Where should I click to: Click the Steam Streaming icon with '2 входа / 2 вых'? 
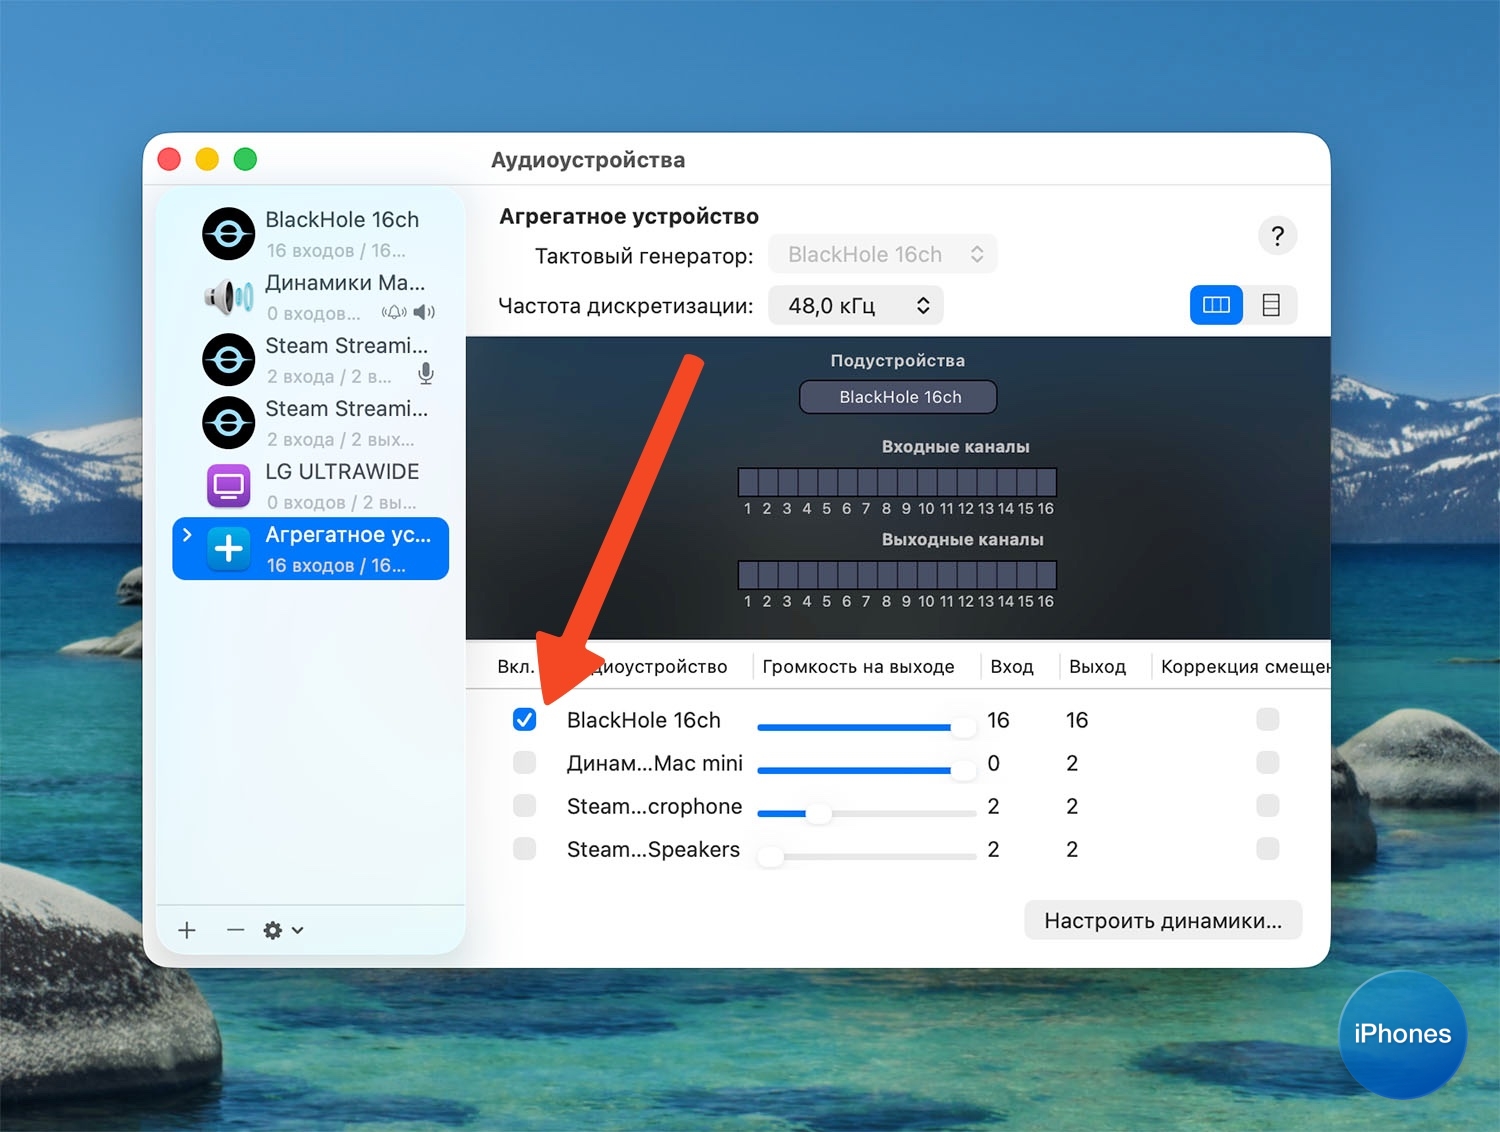click(228, 423)
